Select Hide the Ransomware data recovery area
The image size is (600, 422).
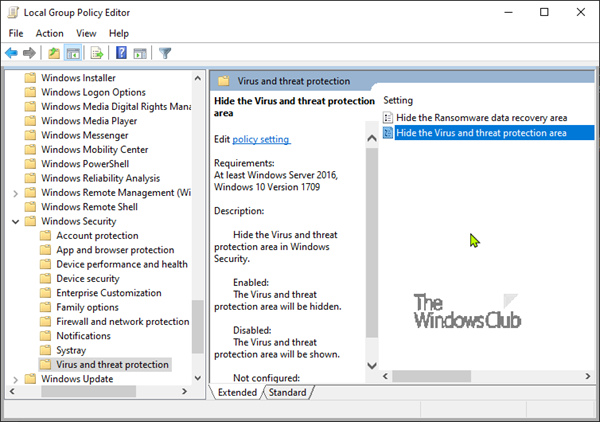click(x=481, y=118)
